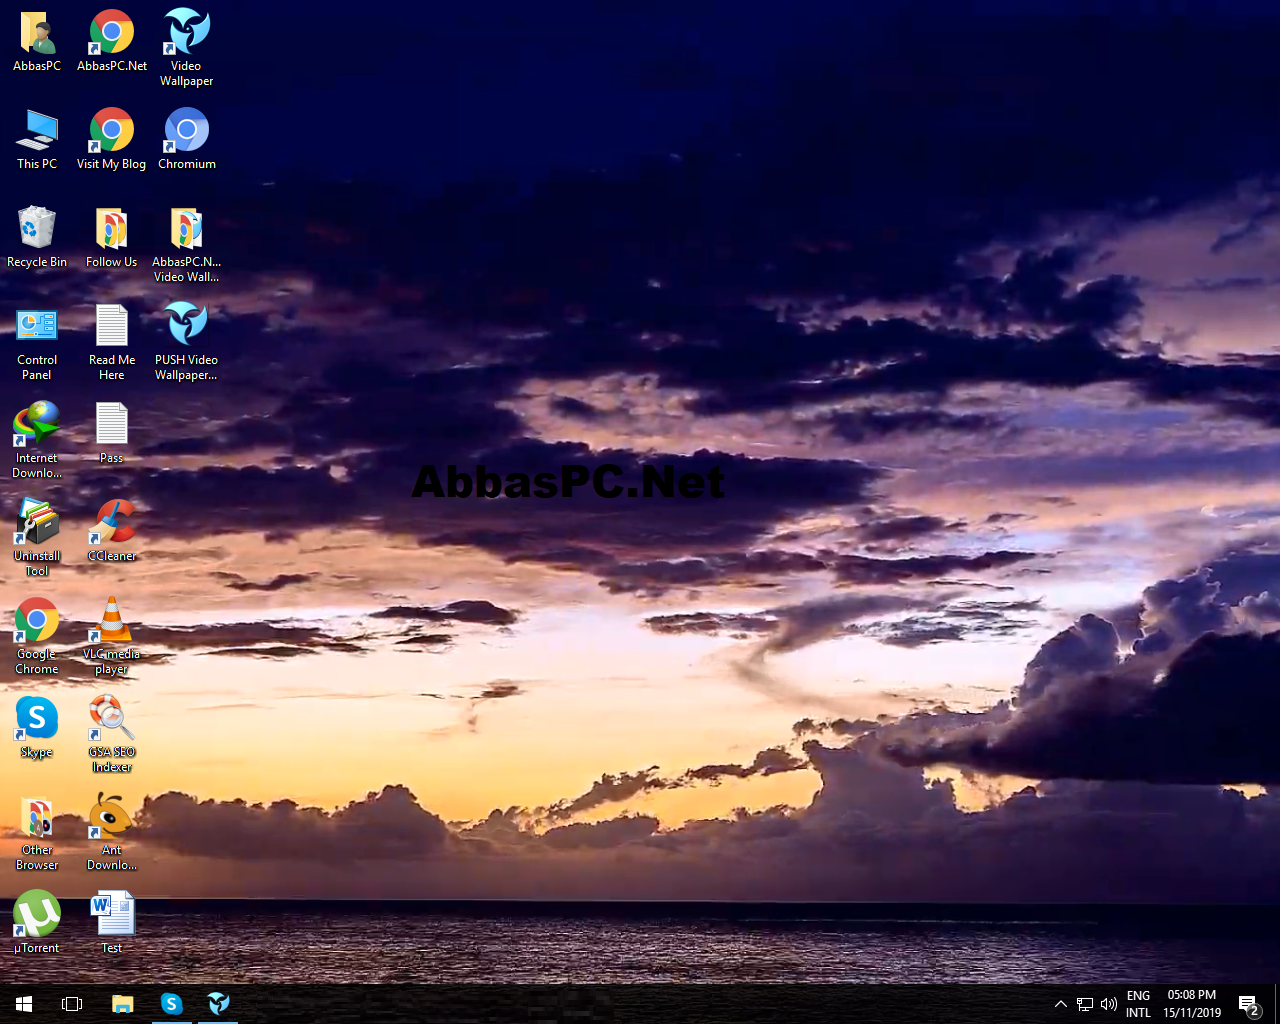Open the Control Panel icon
The width and height of the screenshot is (1280, 1024).
(37, 343)
